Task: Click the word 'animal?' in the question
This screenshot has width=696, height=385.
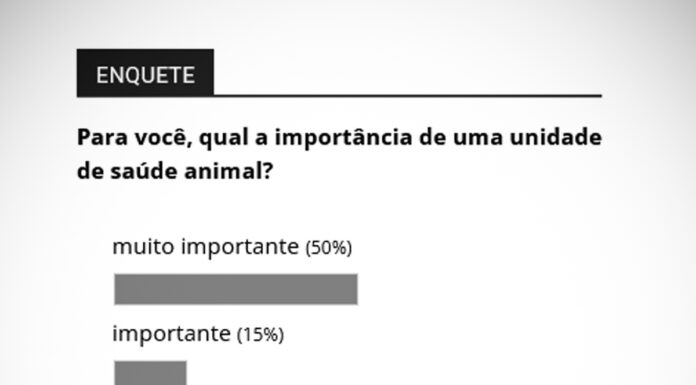Action: point(228,171)
